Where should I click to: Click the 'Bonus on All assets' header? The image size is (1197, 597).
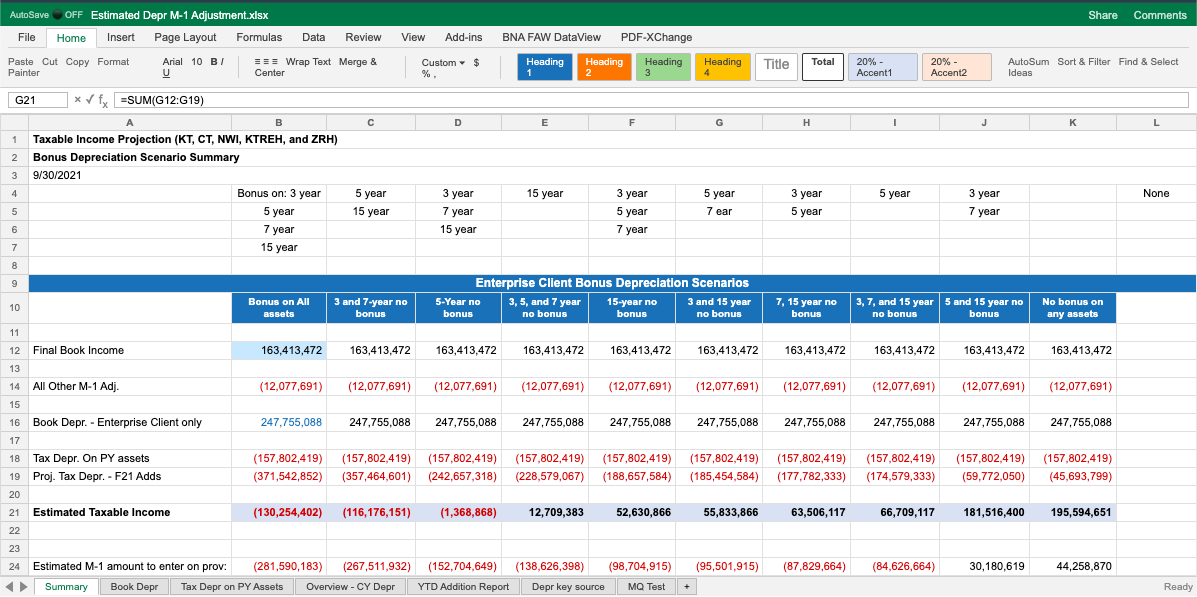pyautogui.click(x=279, y=308)
